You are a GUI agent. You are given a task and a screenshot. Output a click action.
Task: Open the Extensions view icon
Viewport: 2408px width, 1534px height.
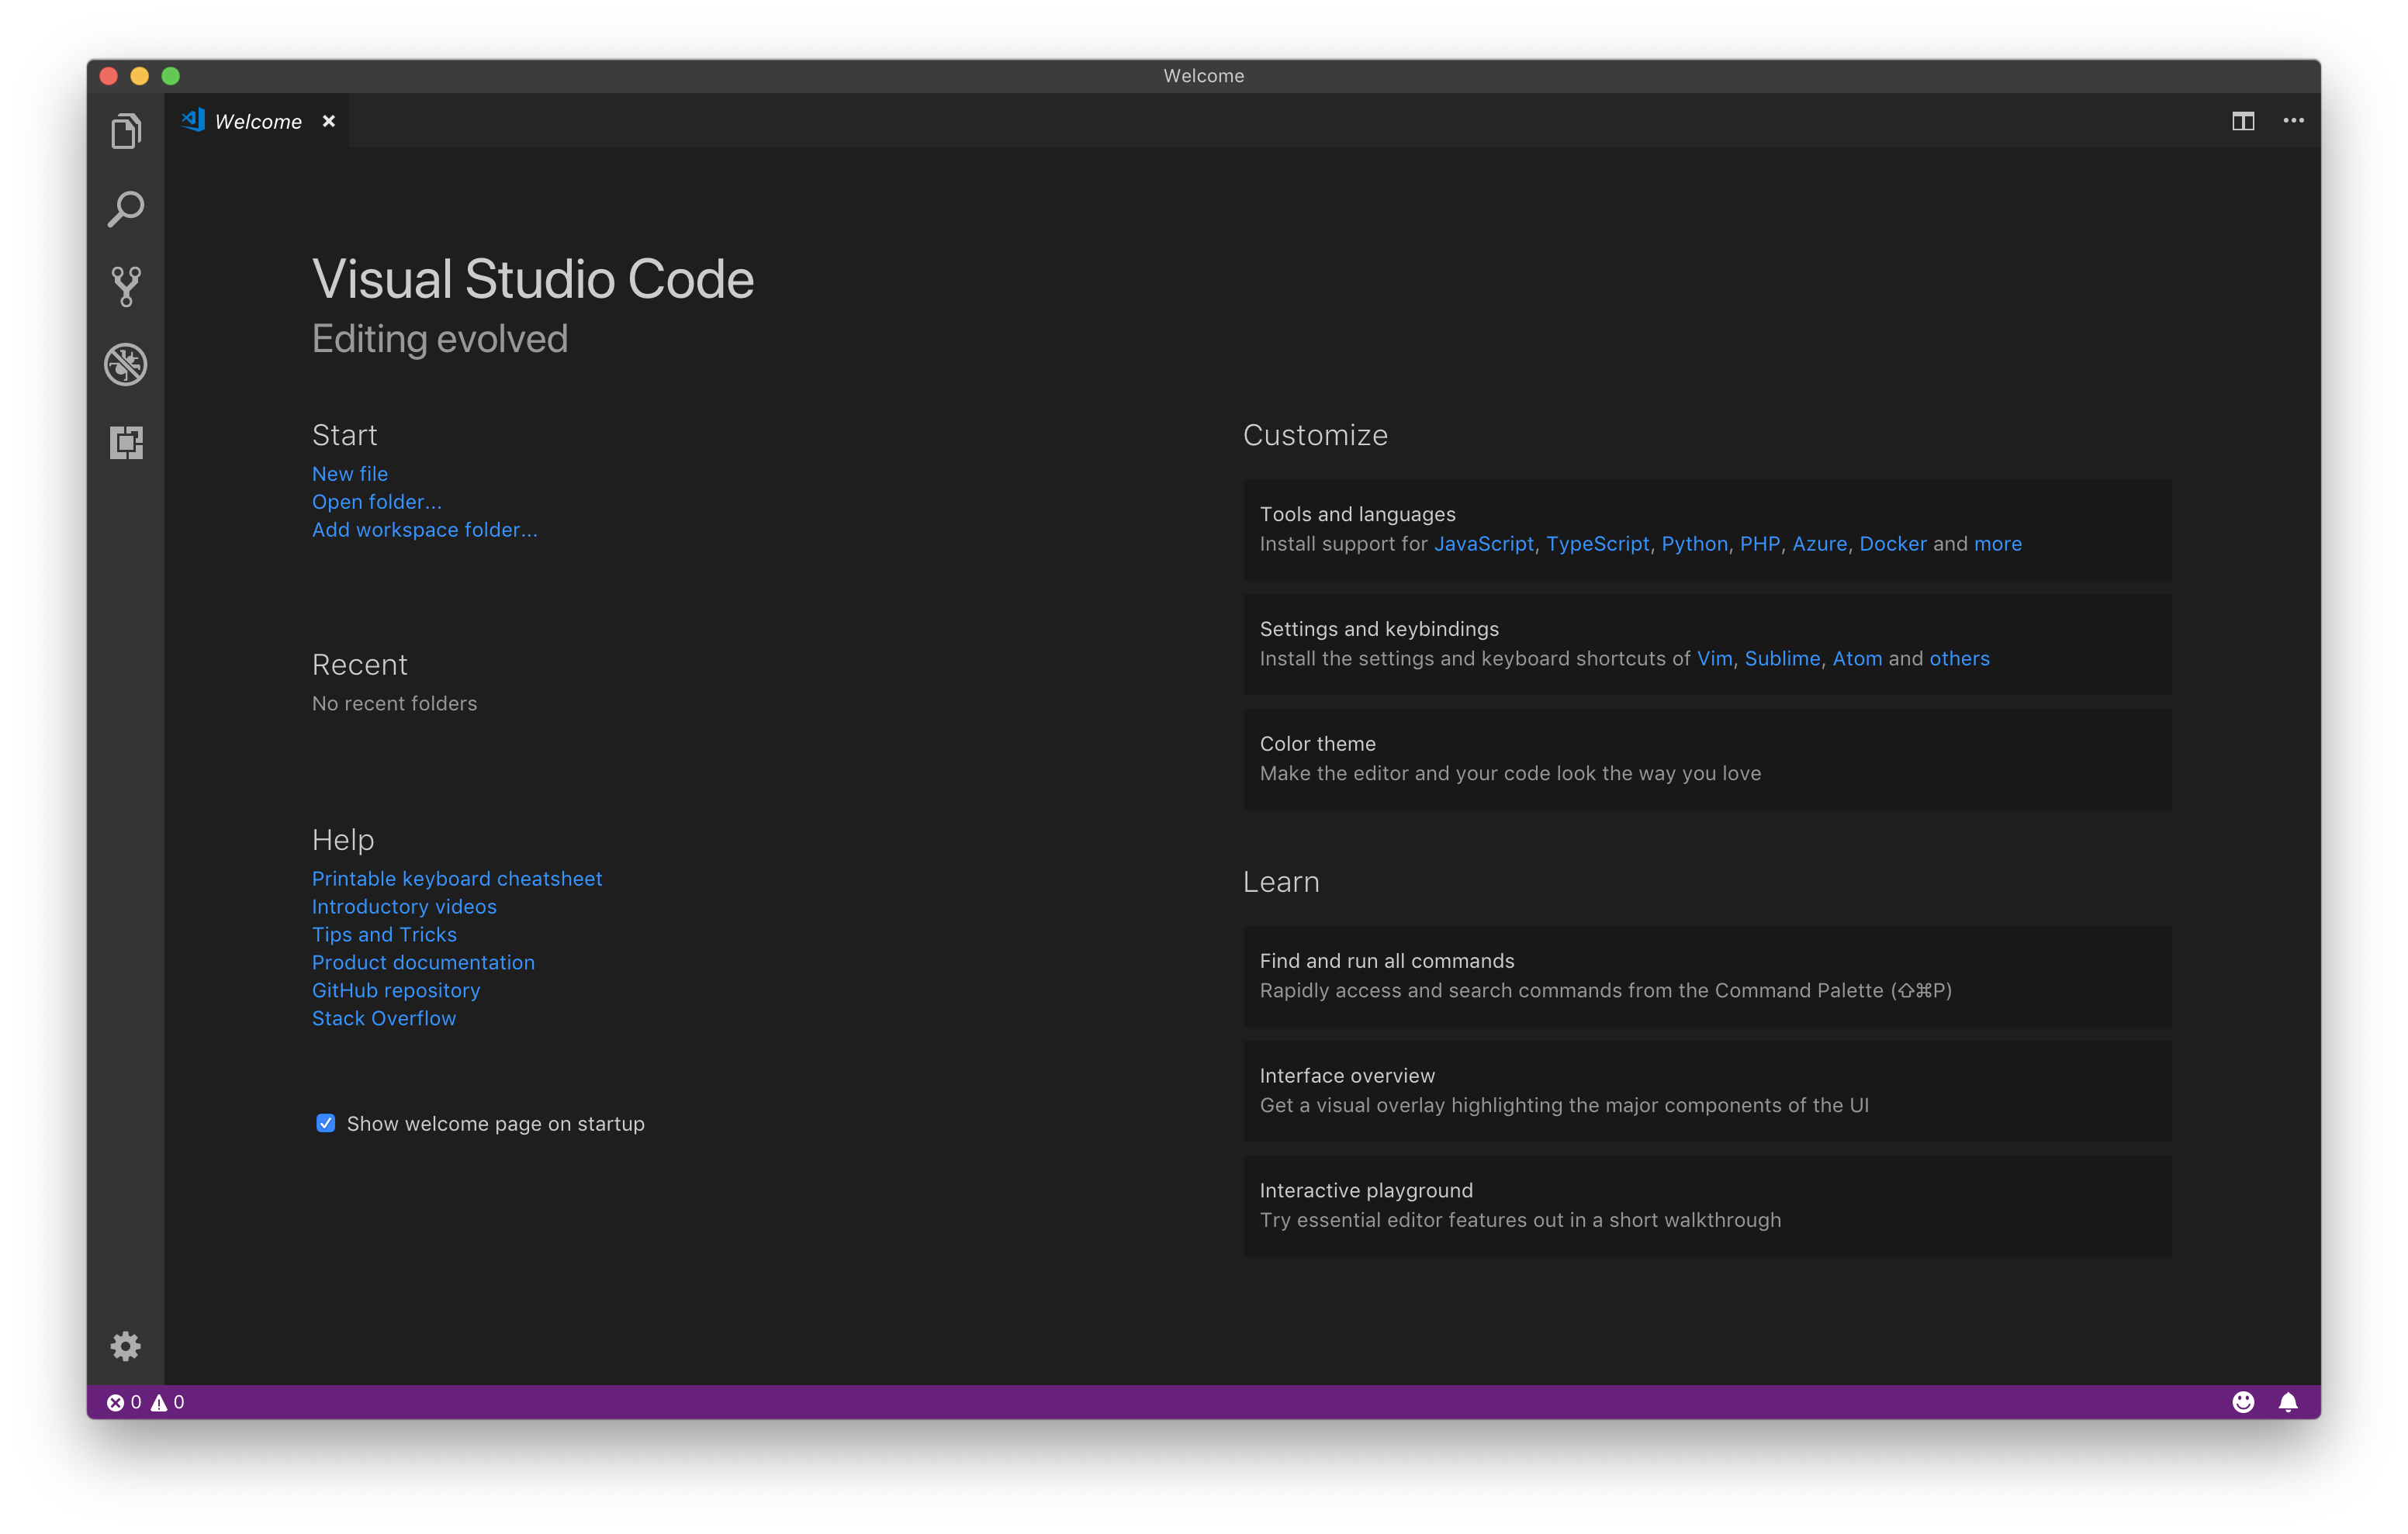coord(126,442)
